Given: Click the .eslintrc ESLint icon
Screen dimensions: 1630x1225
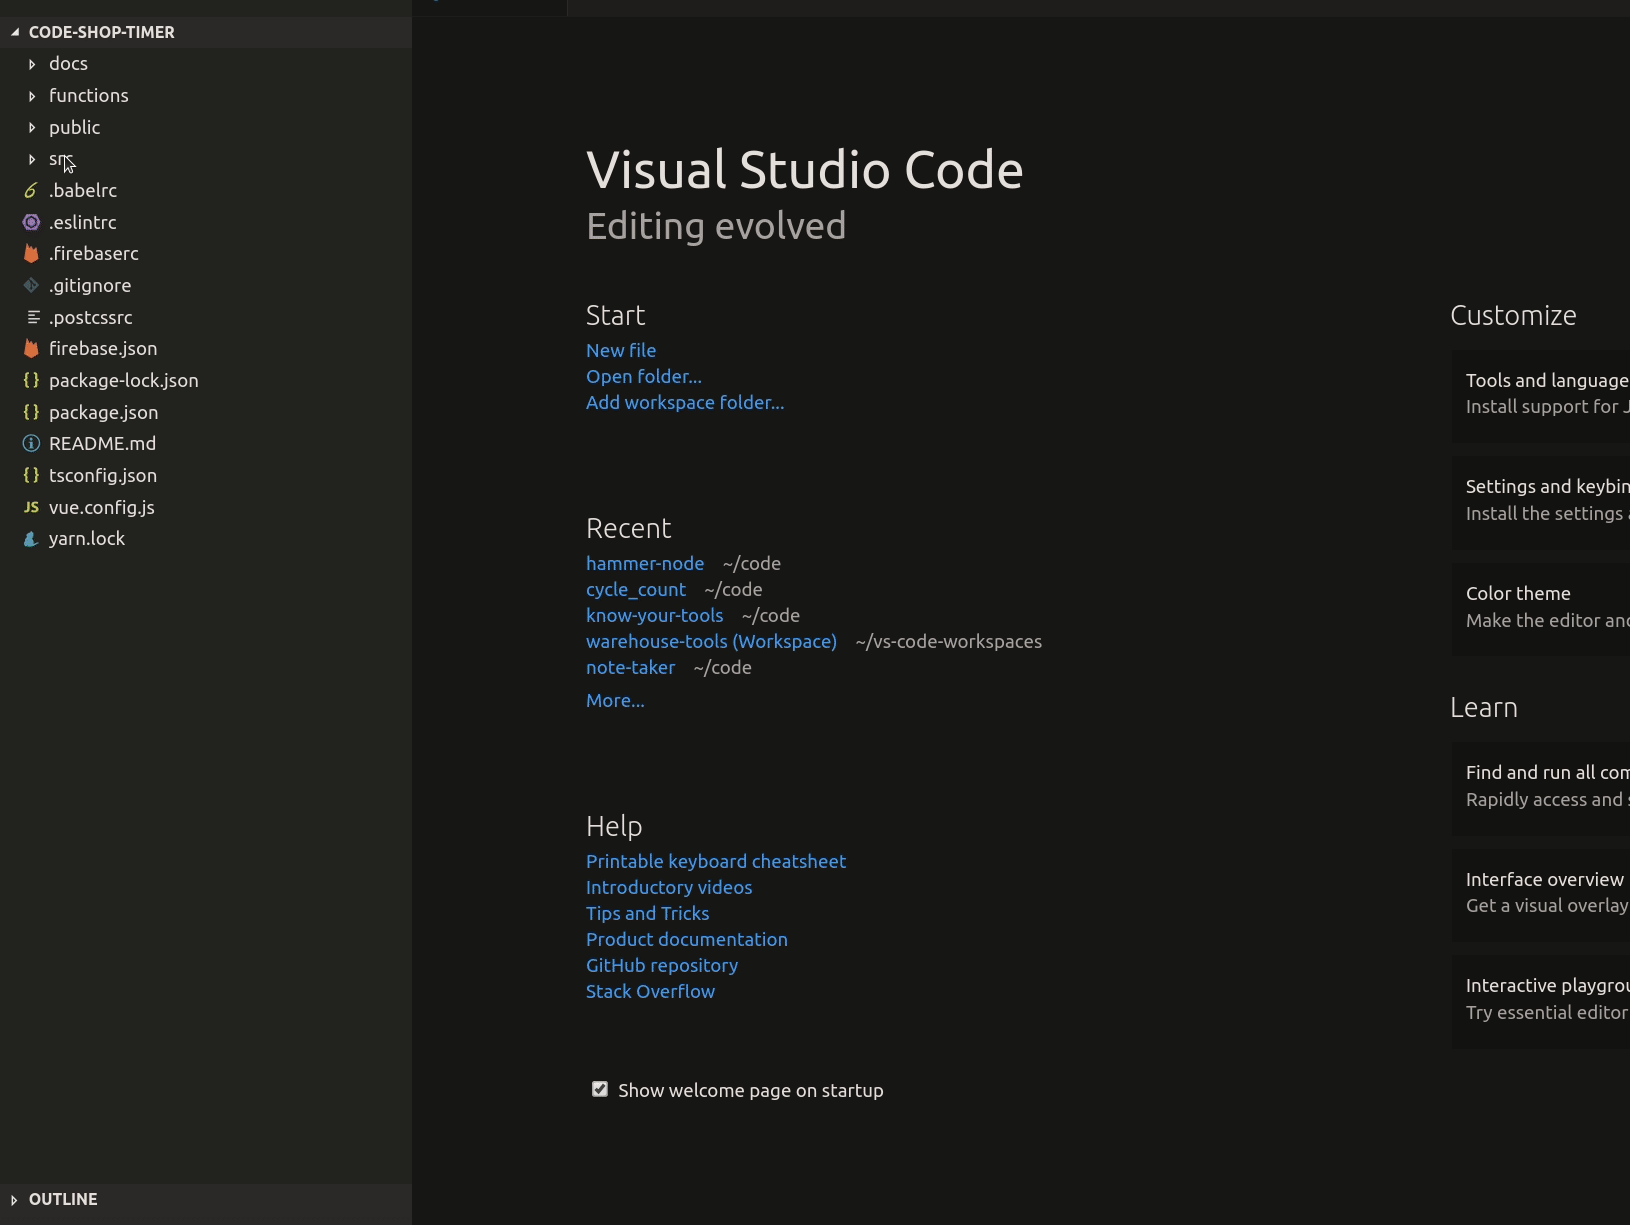Looking at the screenshot, I should [31, 222].
